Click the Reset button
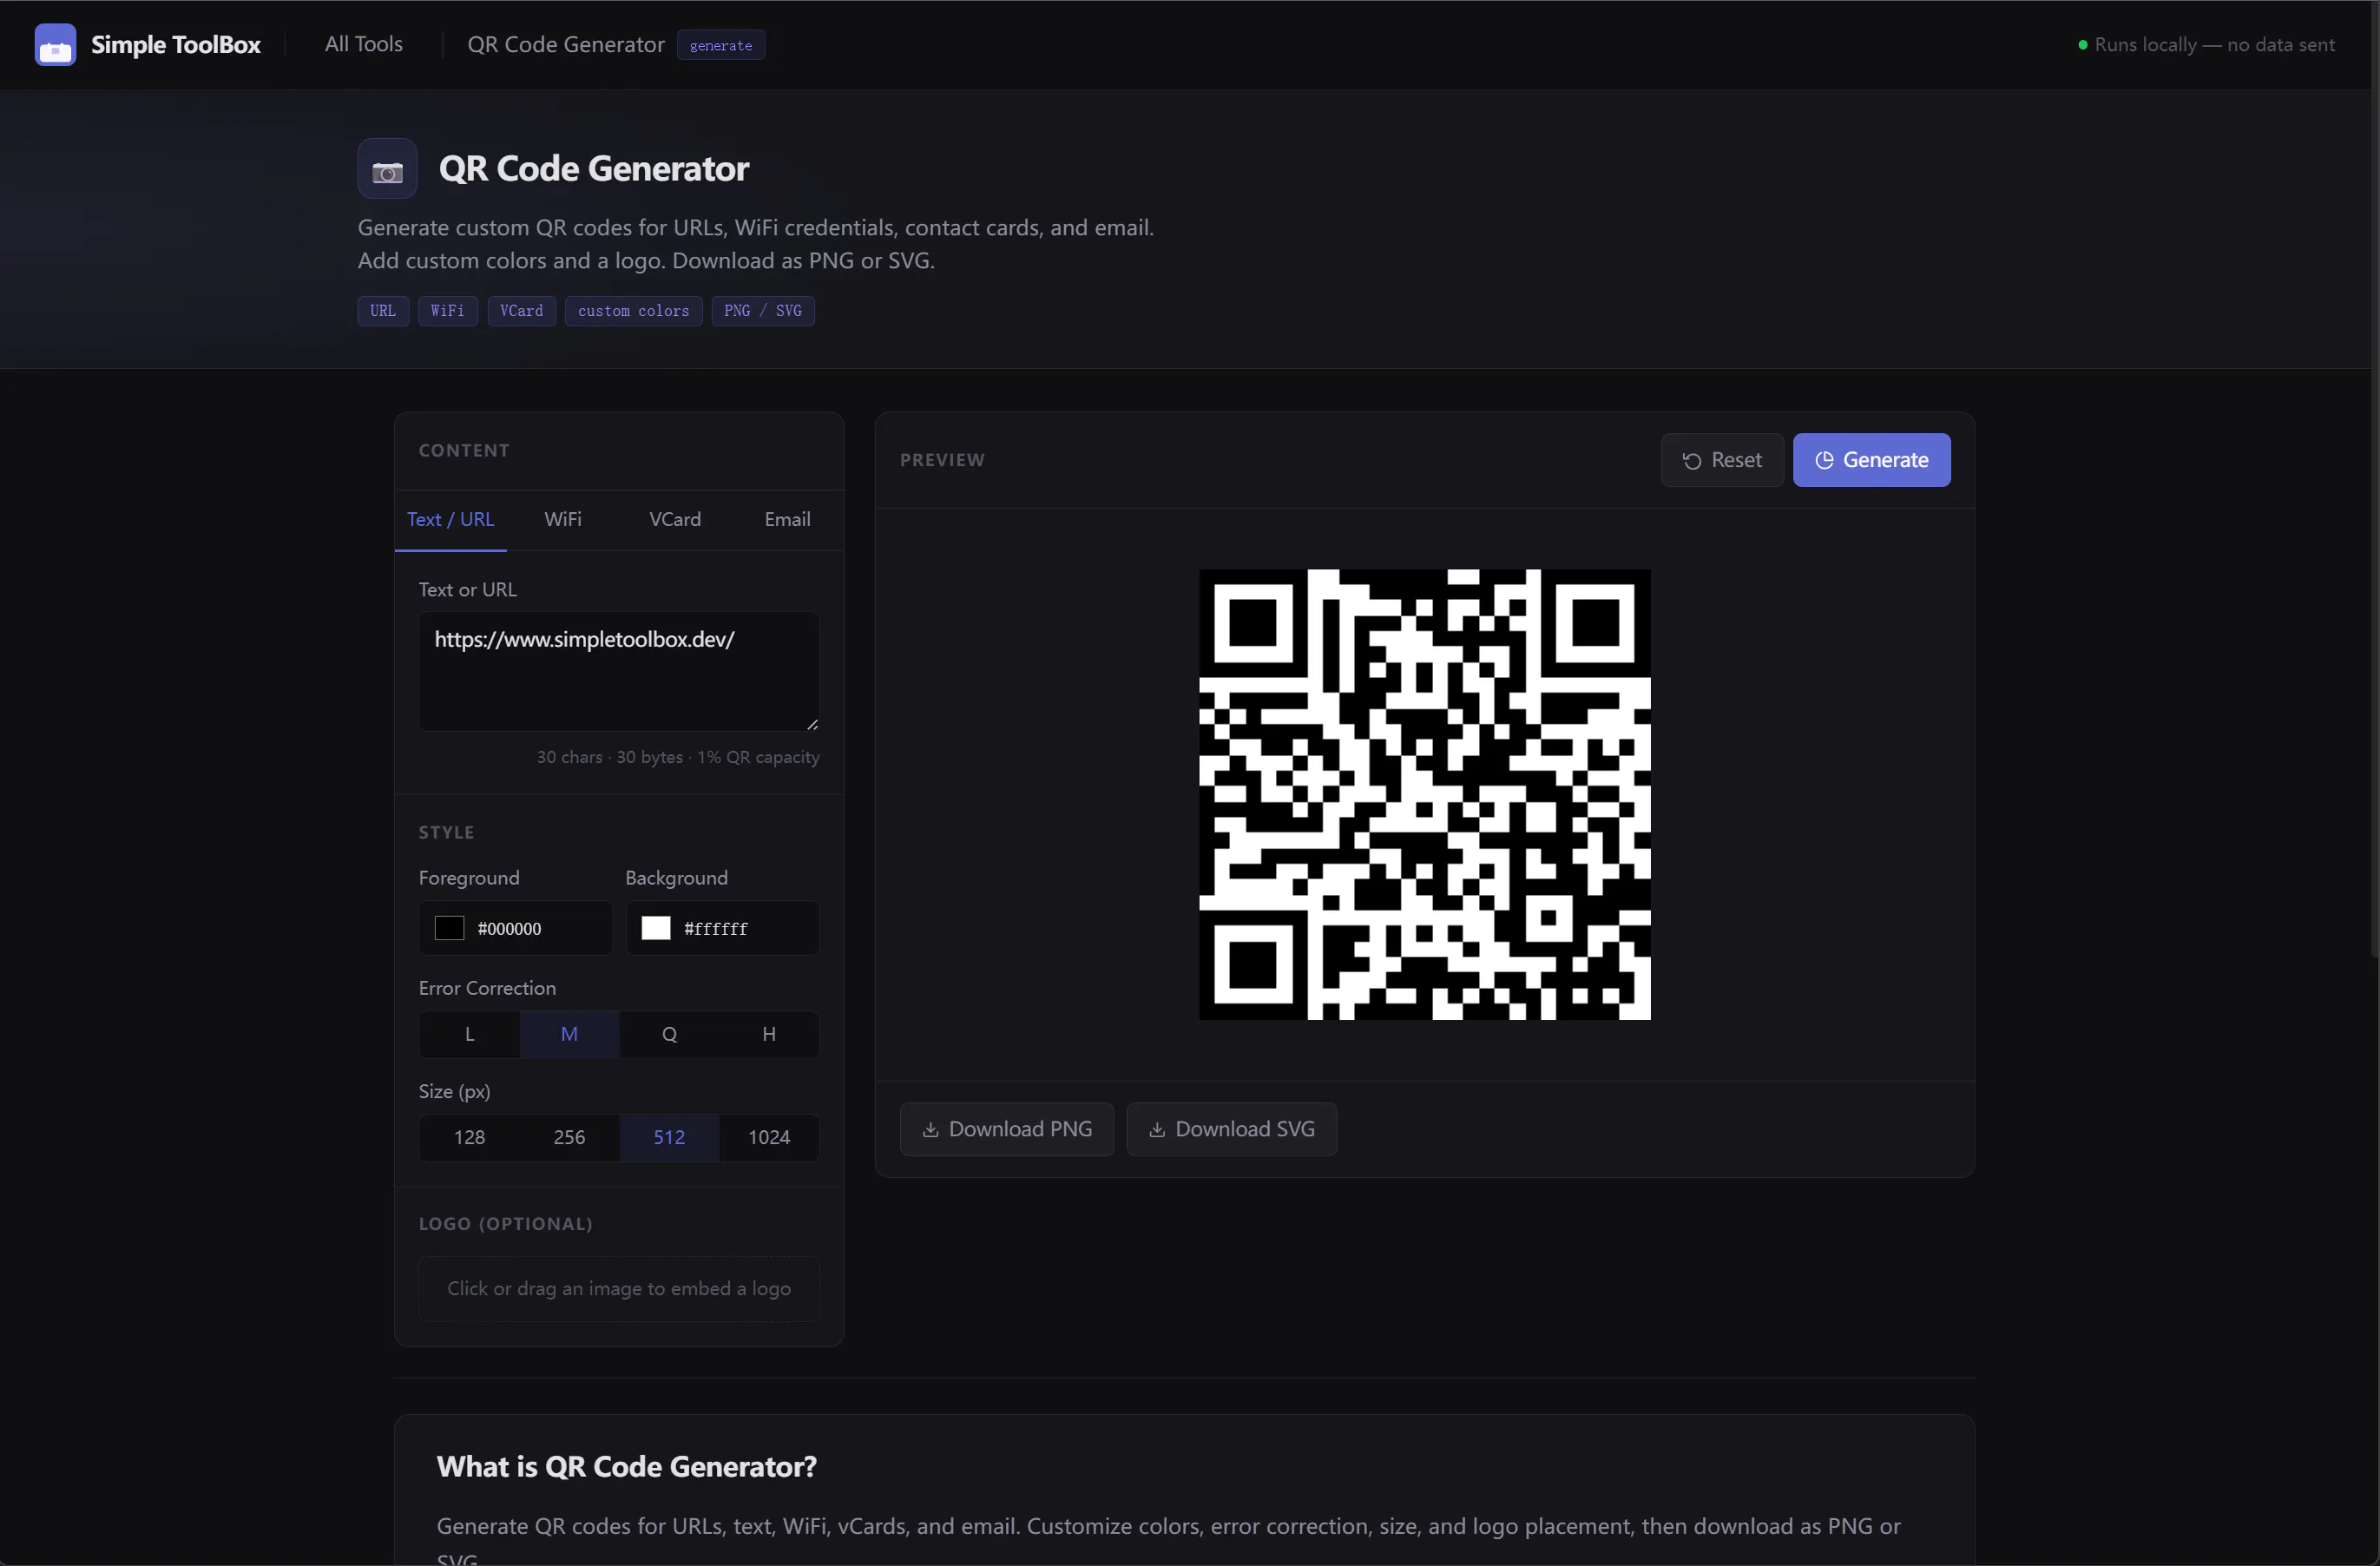 tap(1722, 460)
